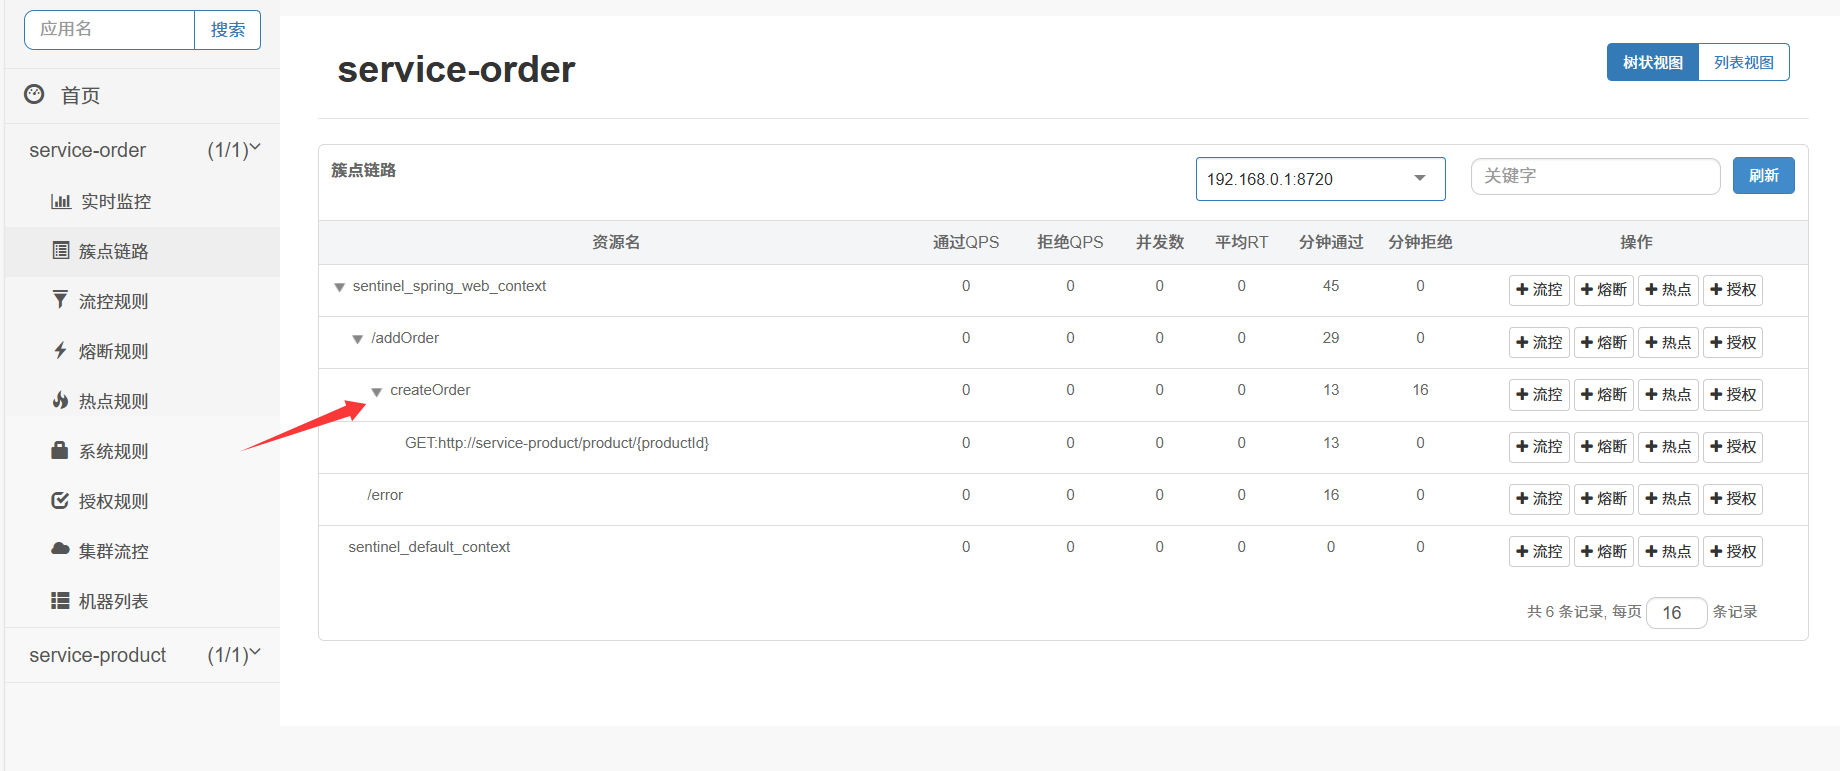
Task: Open the 集群流控 cloud icon
Action: click(x=61, y=549)
